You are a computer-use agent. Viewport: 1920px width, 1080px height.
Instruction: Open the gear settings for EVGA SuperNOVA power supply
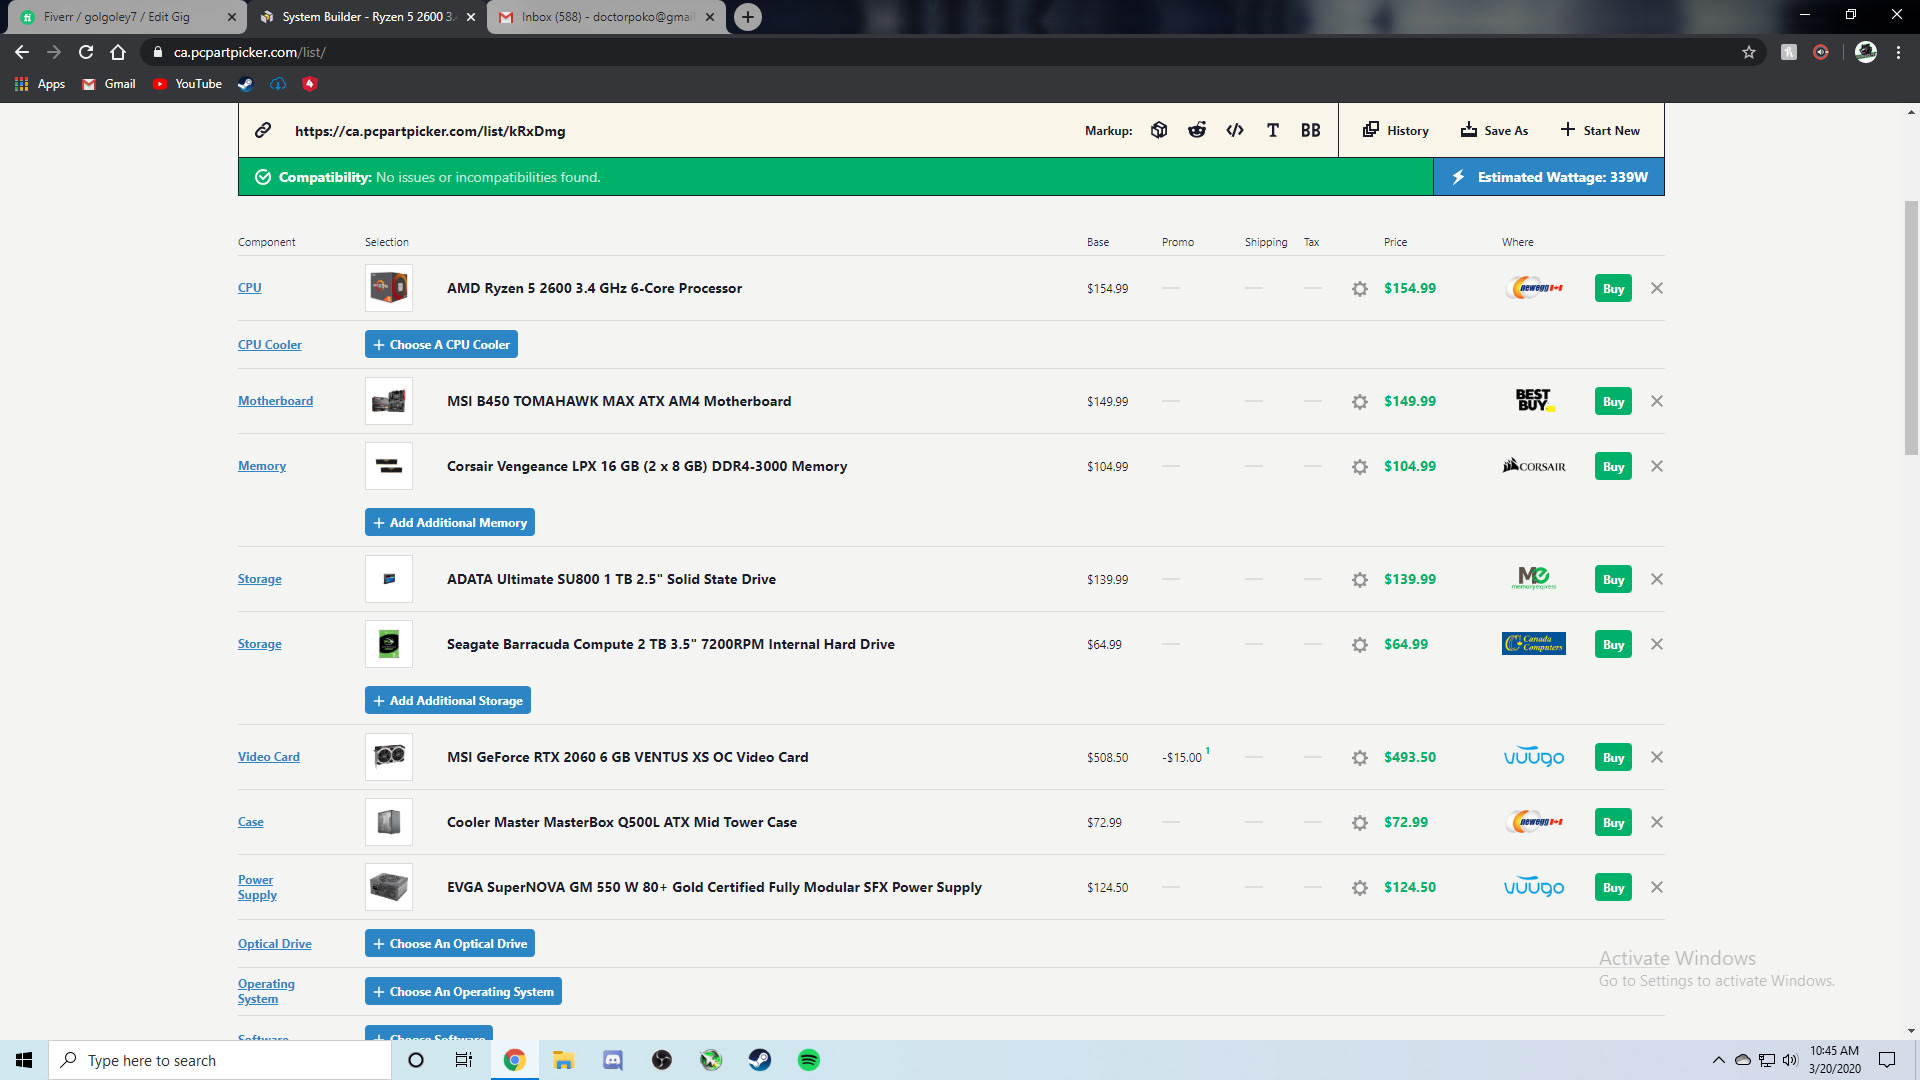pyautogui.click(x=1360, y=888)
